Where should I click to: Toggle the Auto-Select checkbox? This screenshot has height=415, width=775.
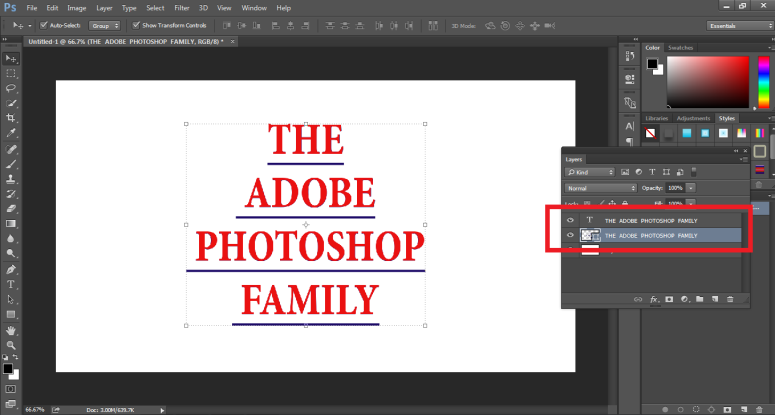pos(43,25)
